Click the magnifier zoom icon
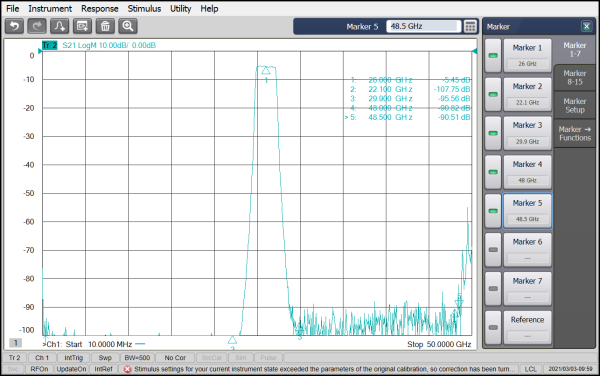The width and height of the screenshot is (600, 376). point(128,26)
